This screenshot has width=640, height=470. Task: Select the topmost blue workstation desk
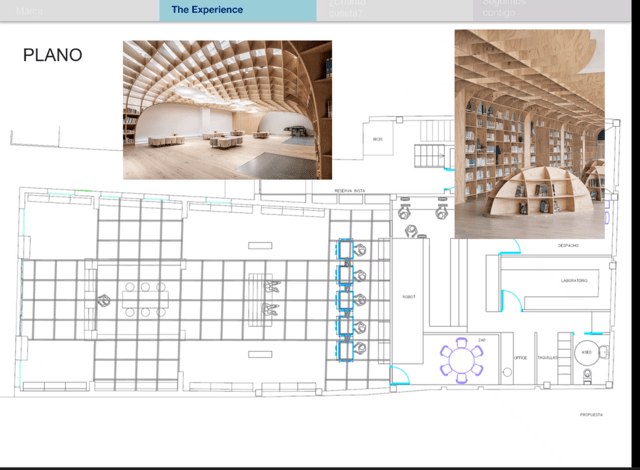(x=346, y=249)
